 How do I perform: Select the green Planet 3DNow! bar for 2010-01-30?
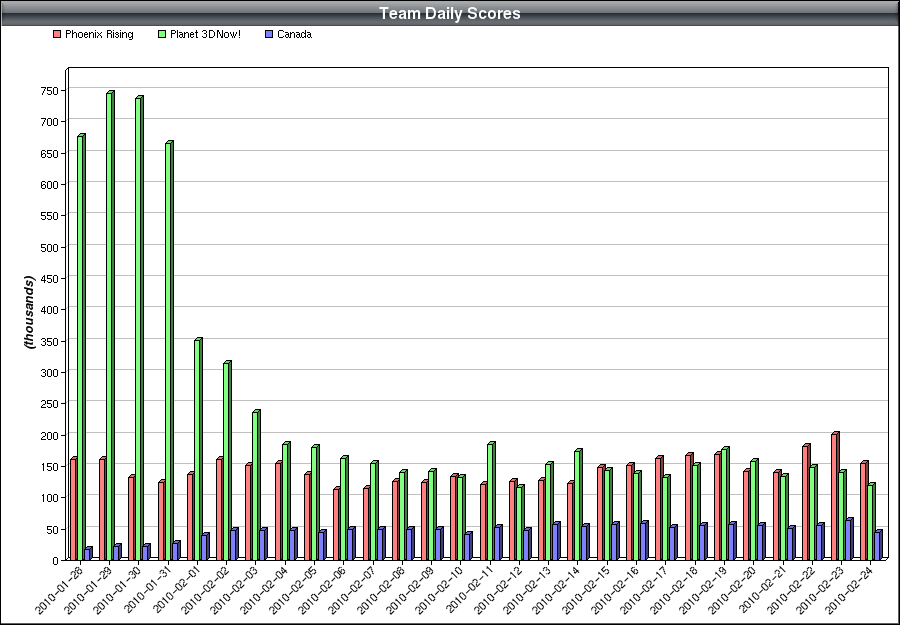pyautogui.click(x=139, y=328)
